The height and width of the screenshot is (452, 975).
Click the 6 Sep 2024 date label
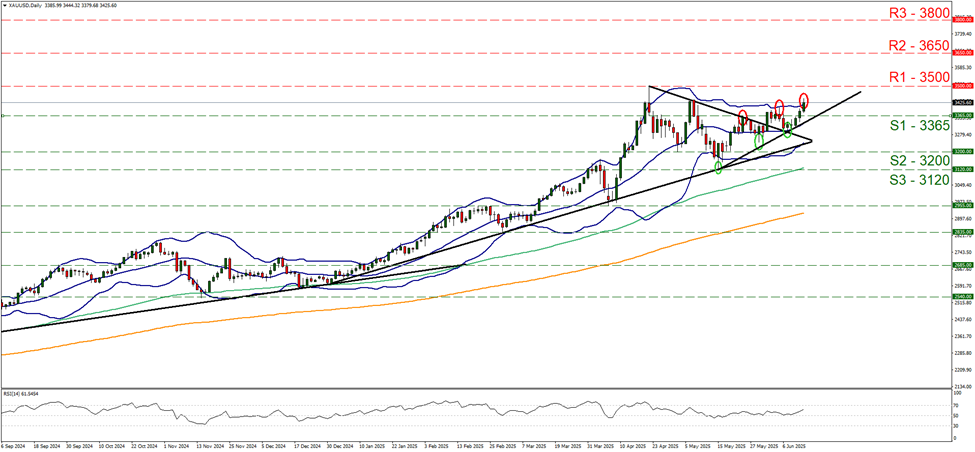(x=15, y=445)
